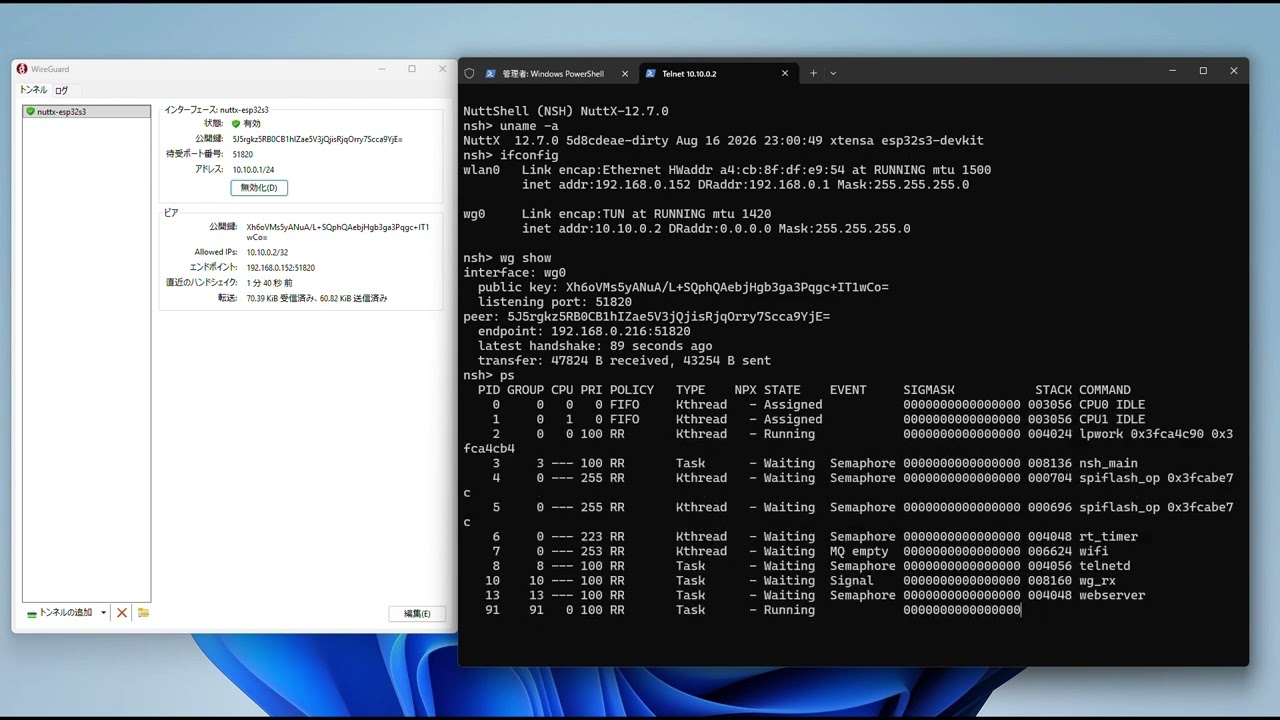Click the wlan0 interface line in terminal
Screen dimensions: 1280x720
[x=727, y=170]
